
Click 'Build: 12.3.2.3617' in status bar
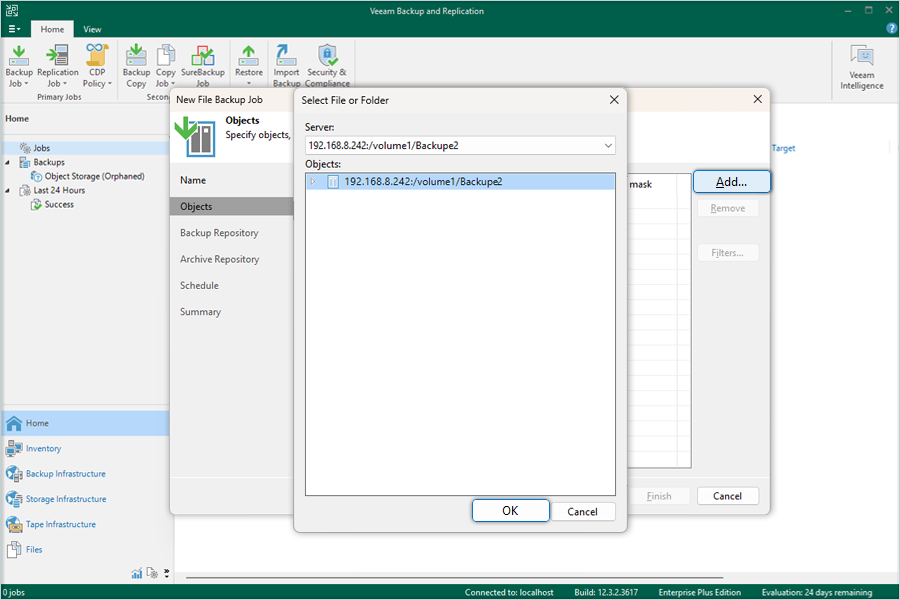pyautogui.click(x=606, y=593)
